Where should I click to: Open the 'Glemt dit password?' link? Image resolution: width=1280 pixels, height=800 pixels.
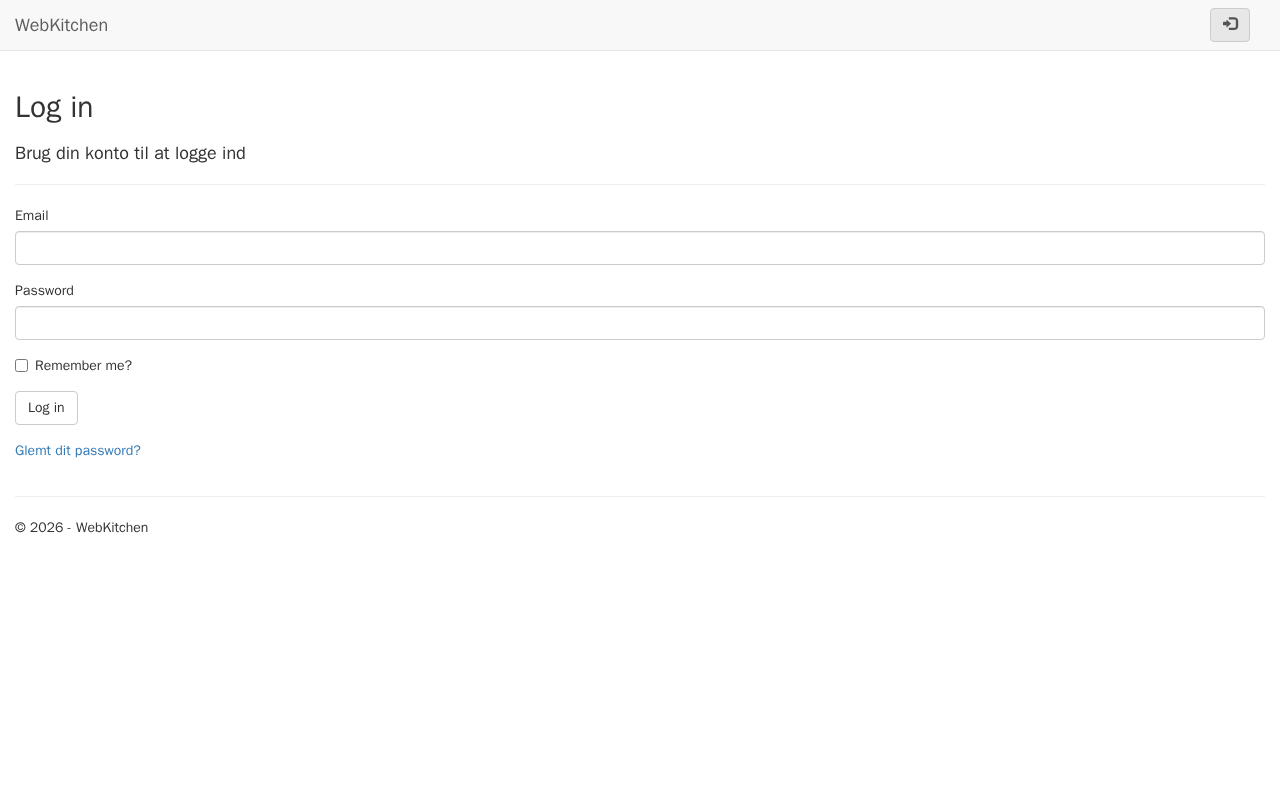pos(78,451)
